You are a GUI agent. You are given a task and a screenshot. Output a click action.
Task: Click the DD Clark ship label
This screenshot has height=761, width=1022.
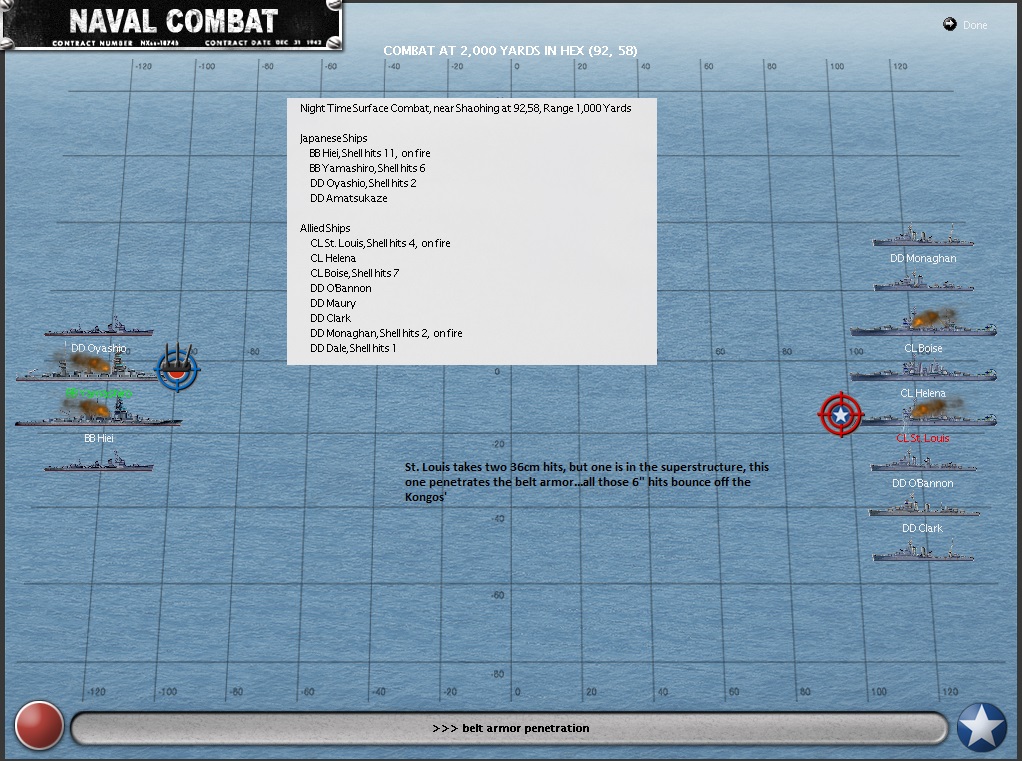coord(922,528)
